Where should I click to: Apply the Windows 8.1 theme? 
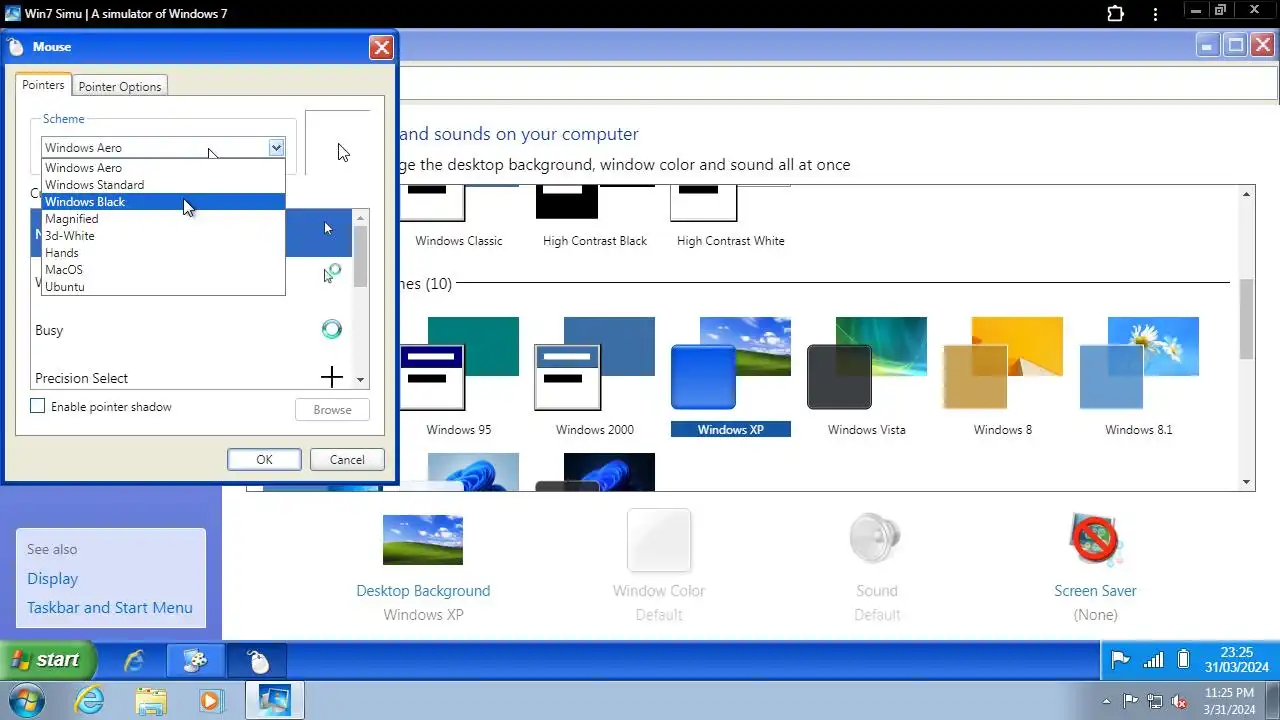(1139, 377)
